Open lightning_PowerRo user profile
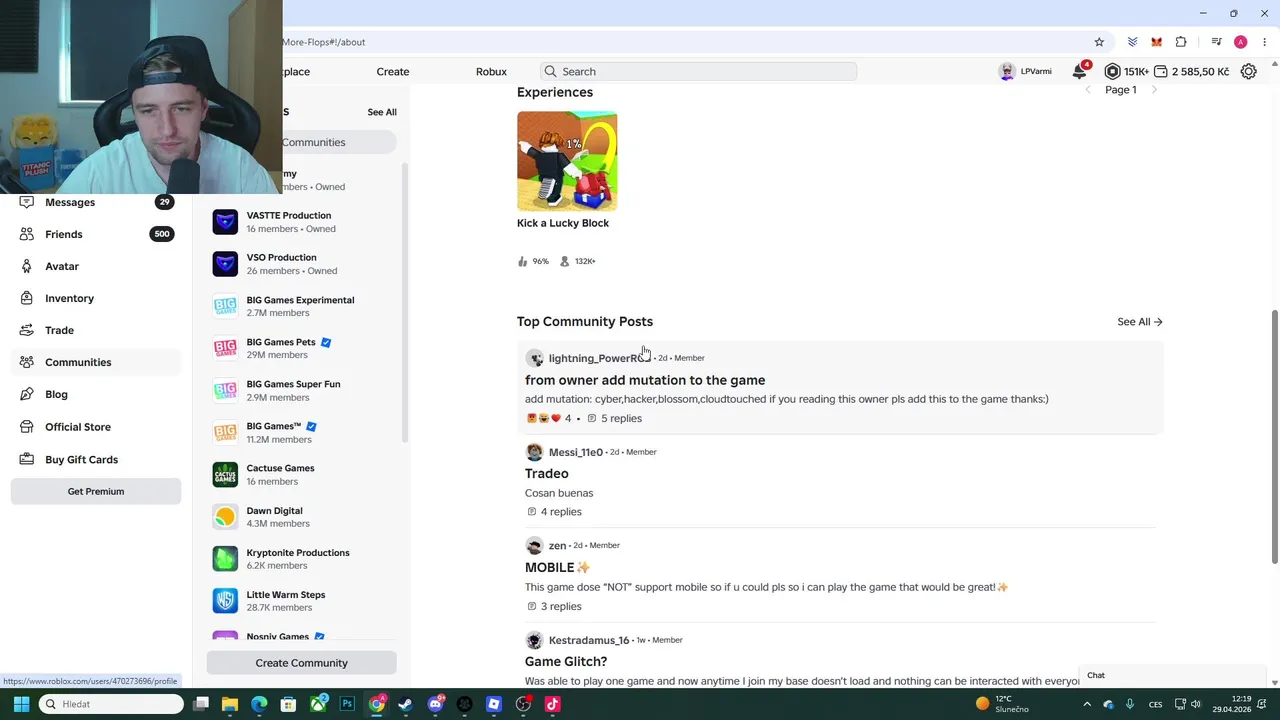Viewport: 1280px width, 720px height. tap(597, 358)
